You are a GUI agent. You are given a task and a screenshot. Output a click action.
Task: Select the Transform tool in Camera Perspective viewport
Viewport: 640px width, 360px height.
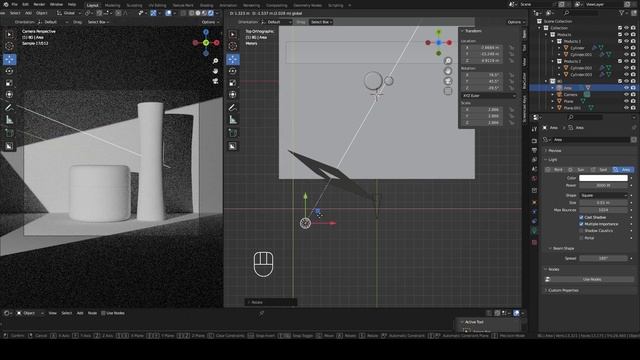click(9, 95)
